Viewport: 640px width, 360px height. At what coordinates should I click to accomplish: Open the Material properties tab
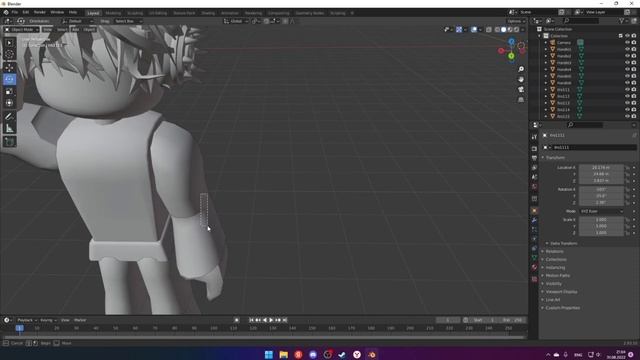point(534,267)
